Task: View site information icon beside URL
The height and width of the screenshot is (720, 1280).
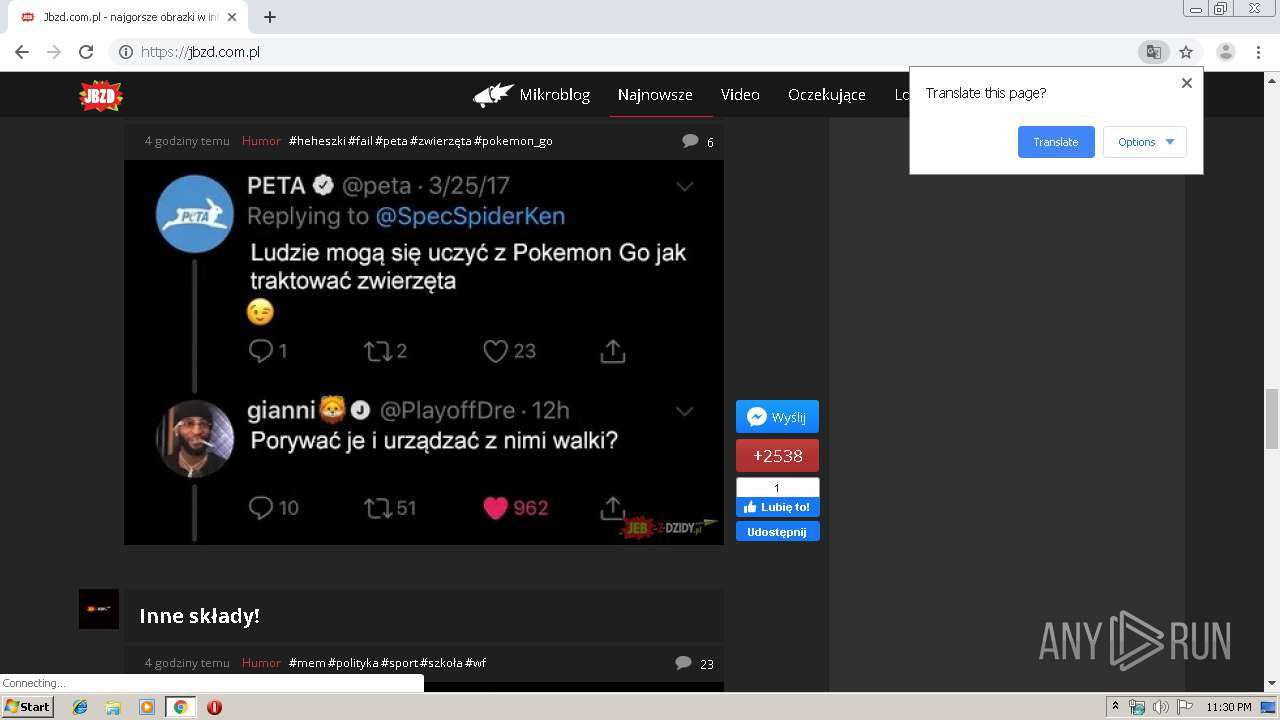Action: pos(126,52)
